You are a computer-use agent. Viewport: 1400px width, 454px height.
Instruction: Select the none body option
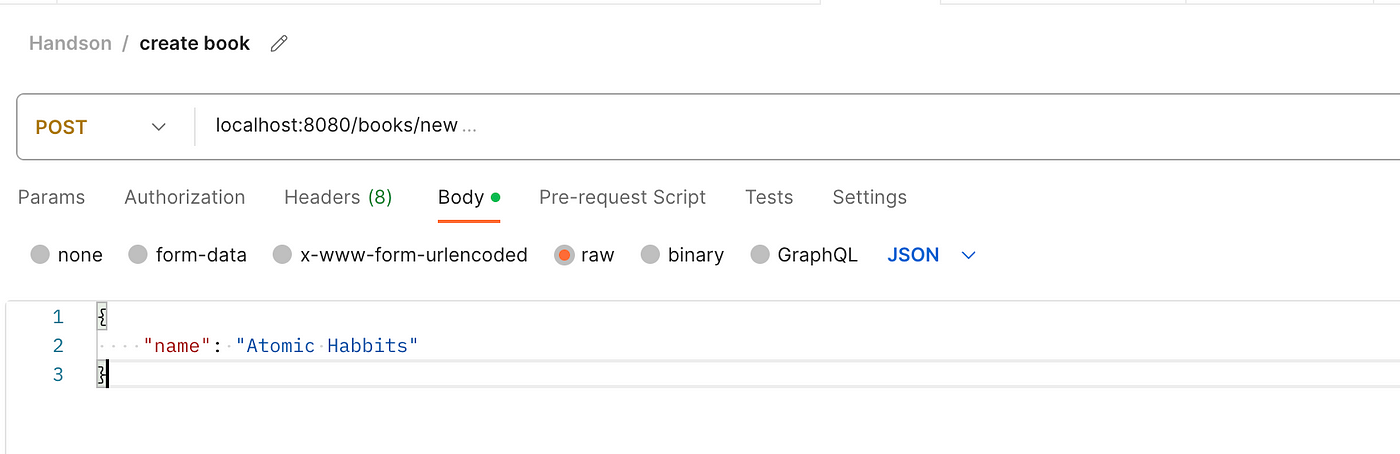coord(40,255)
